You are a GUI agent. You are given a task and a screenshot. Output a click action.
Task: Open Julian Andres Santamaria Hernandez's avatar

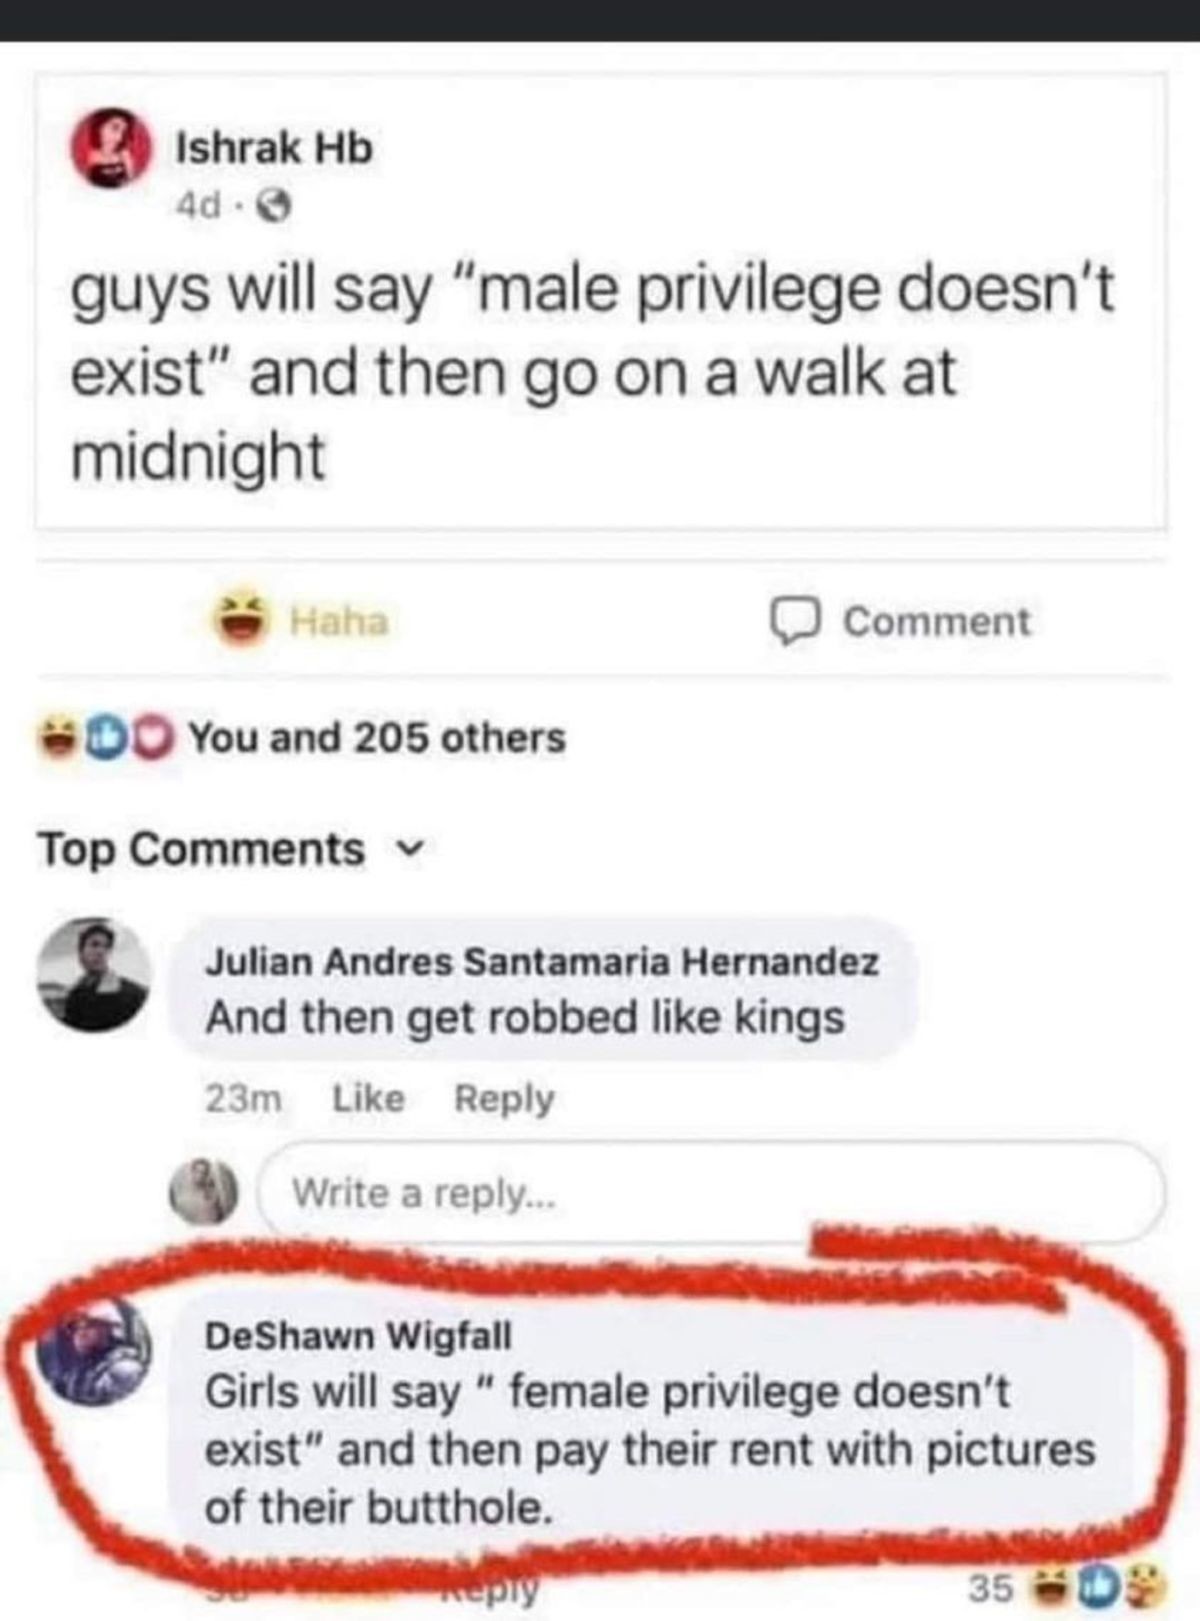pos(94,974)
